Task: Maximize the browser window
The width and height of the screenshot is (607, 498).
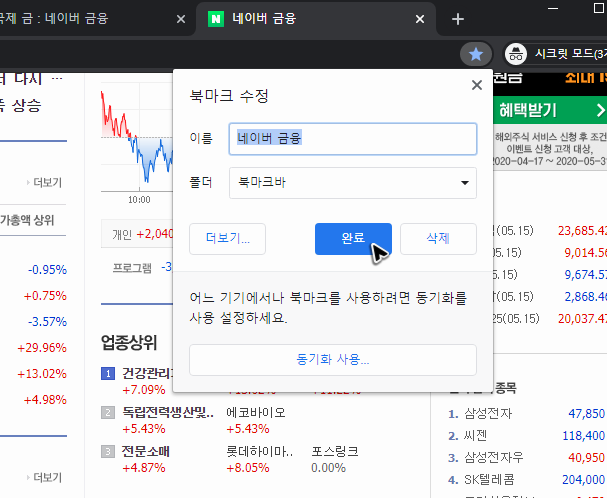Action: [599, 8]
